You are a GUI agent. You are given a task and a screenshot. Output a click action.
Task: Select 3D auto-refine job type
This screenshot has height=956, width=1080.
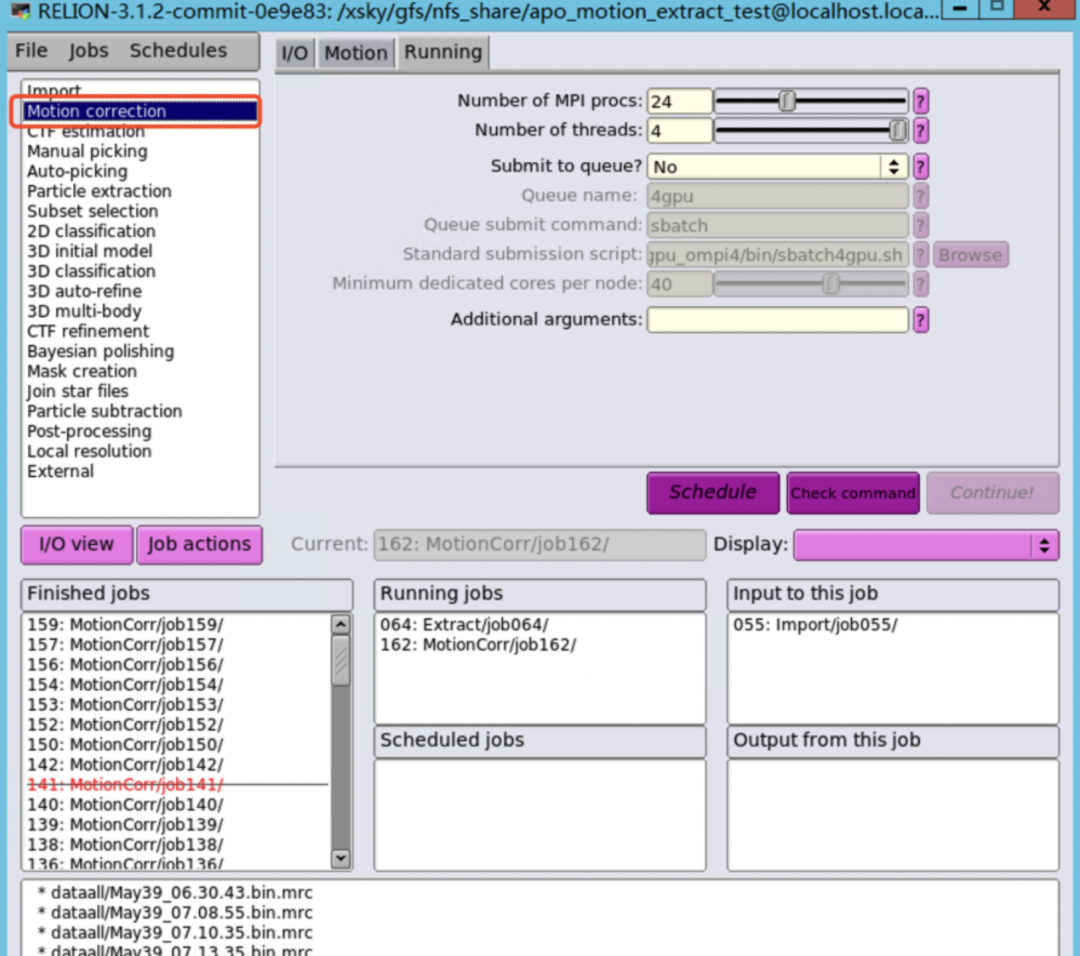point(140,291)
